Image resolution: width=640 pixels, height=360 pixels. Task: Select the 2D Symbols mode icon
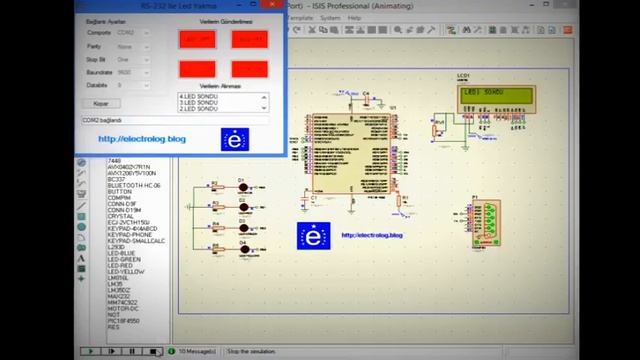click(81, 269)
